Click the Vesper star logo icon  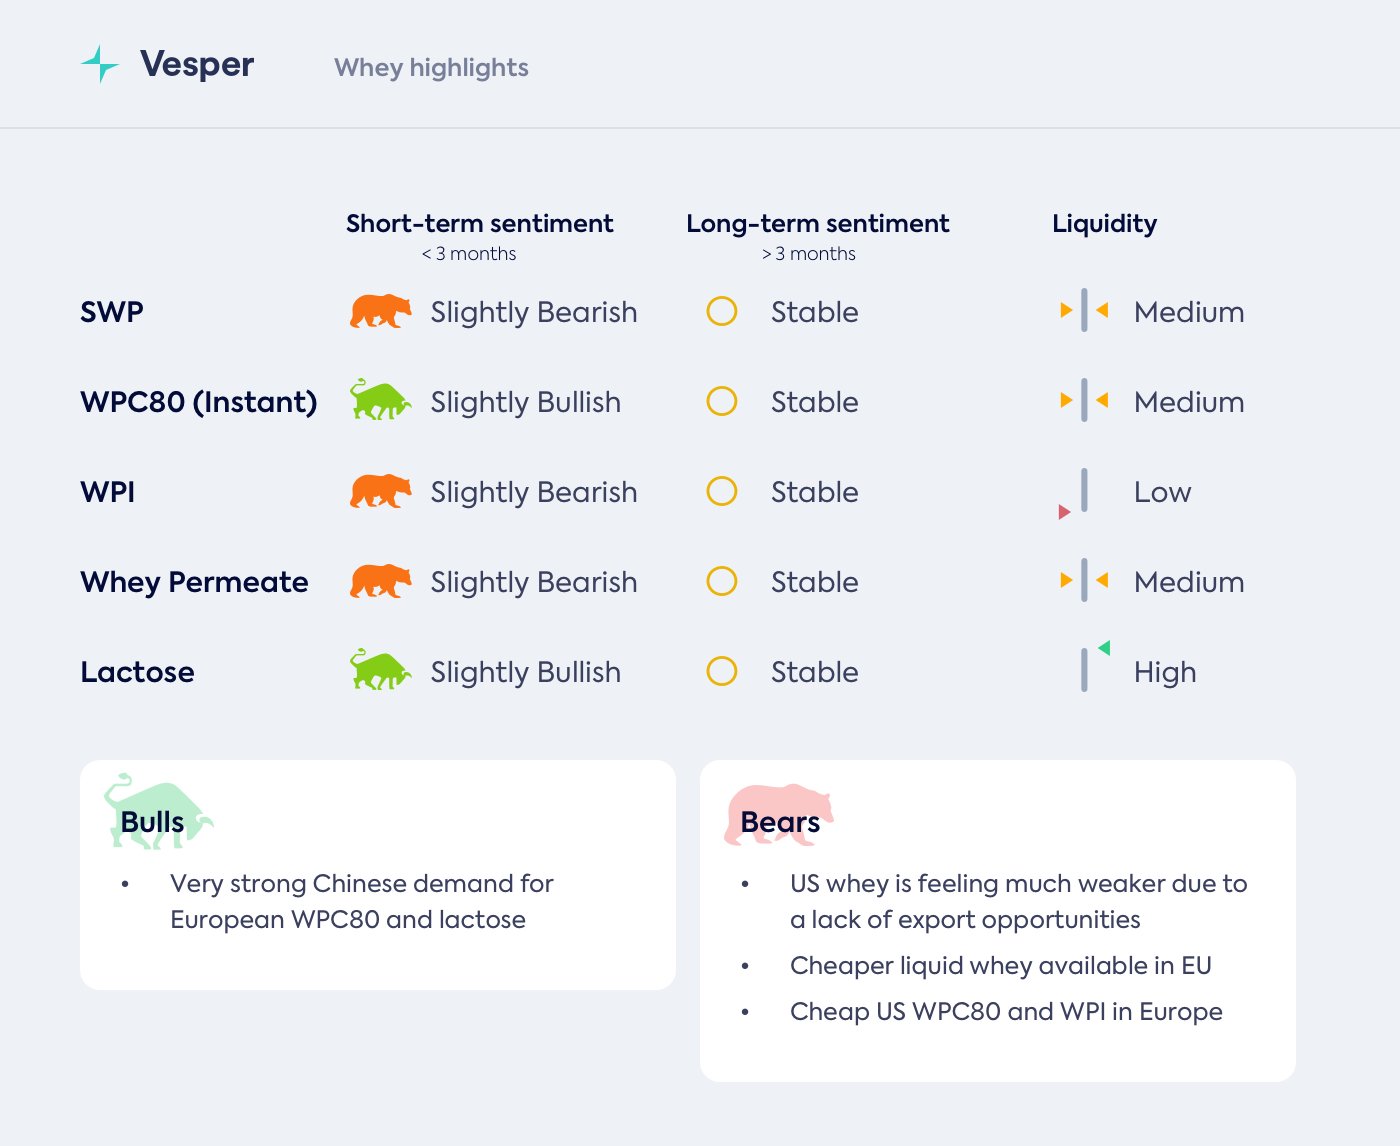[x=100, y=64]
